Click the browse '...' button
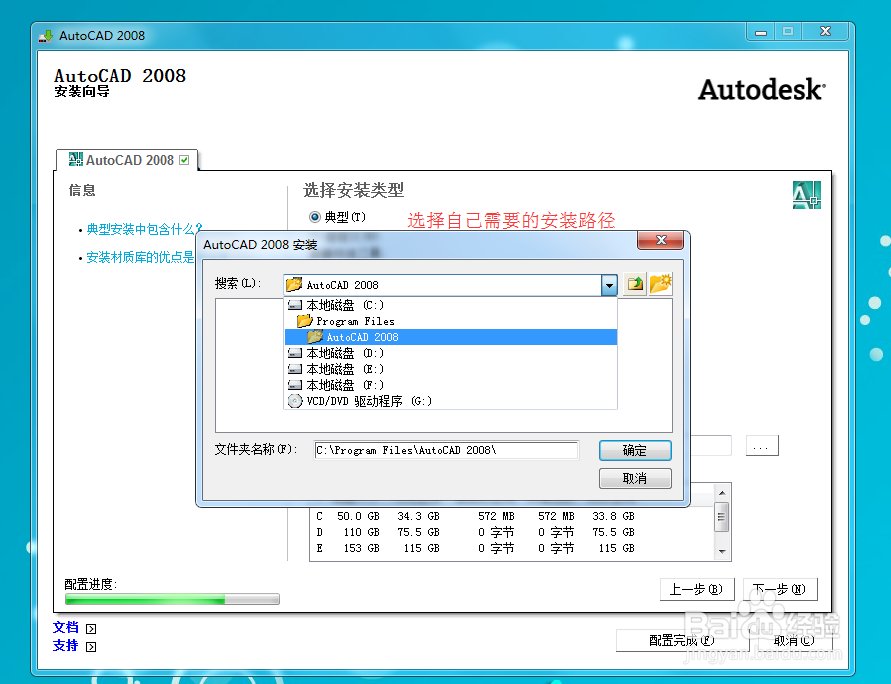This screenshot has width=891, height=684. [x=761, y=447]
